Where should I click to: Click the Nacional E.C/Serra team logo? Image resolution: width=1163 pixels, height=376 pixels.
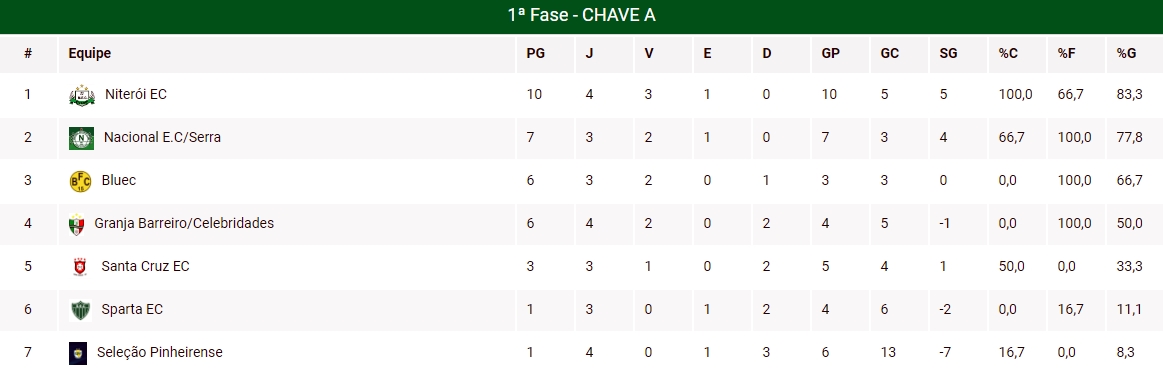point(81,138)
